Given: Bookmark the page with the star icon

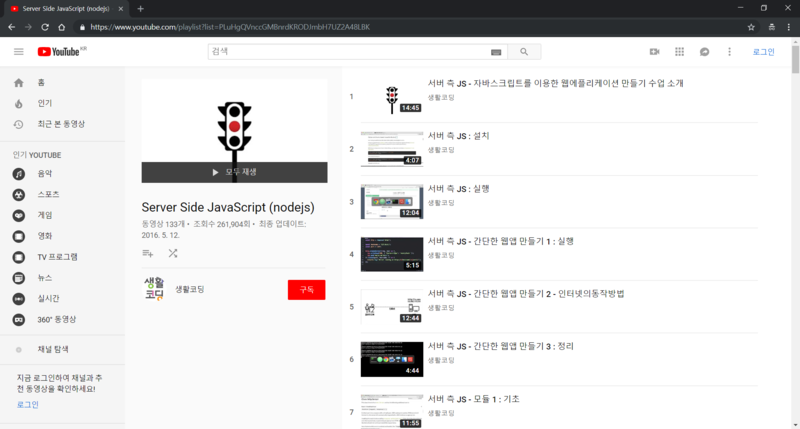Looking at the screenshot, I should click(x=751, y=27).
